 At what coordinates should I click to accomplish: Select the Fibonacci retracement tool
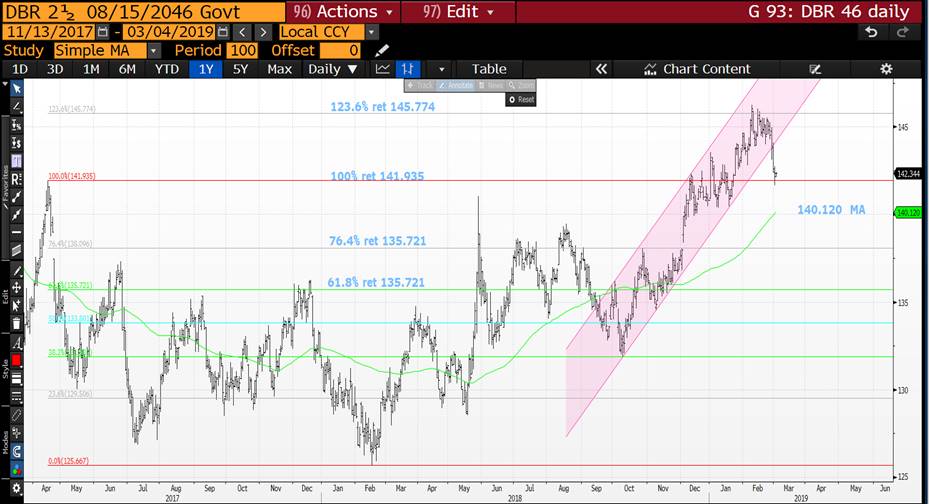[17, 160]
